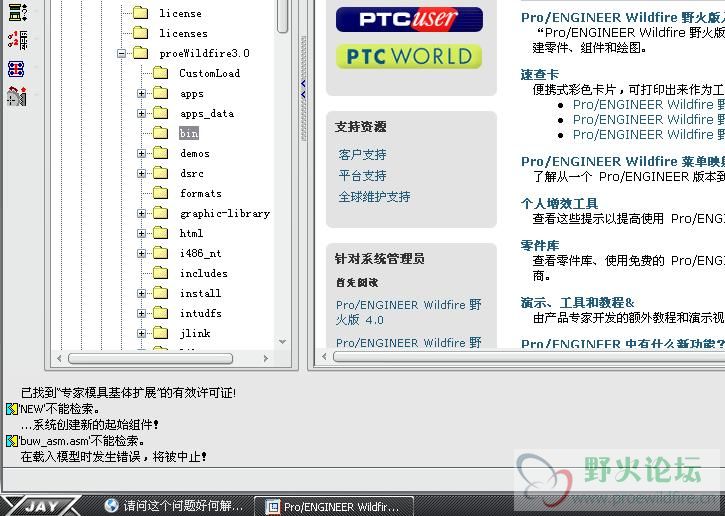Switch to the 请问这个问题好何解… taskbar window
The image size is (725, 516).
pyautogui.click(x=173, y=506)
